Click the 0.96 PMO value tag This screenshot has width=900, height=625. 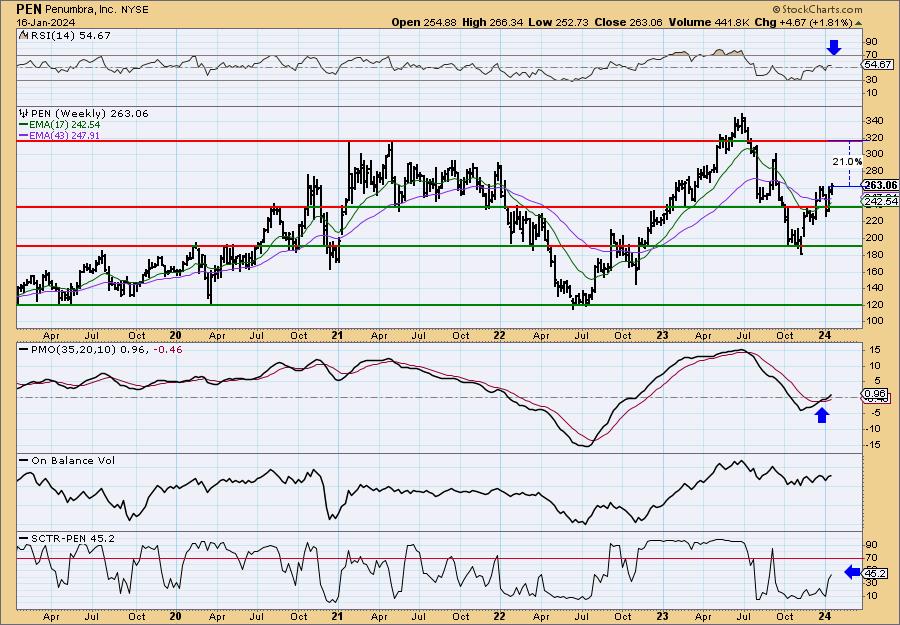point(875,394)
